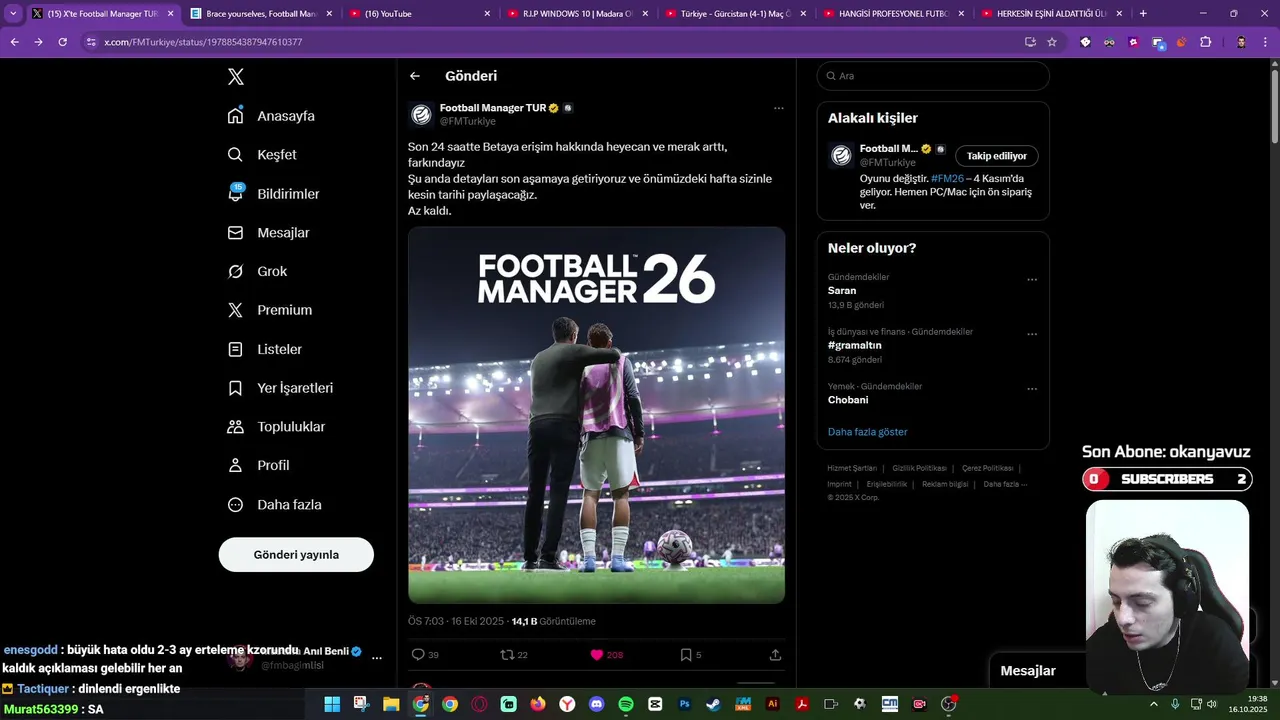Switch to HERKESİN EŞİNİ ALDATTIĞI tab
The image size is (1280, 720).
tap(1052, 14)
